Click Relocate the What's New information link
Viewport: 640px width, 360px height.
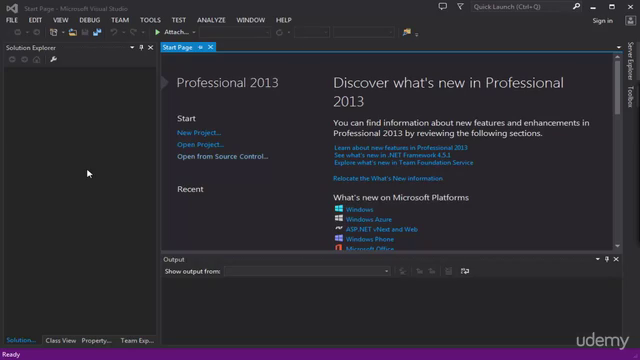388,178
